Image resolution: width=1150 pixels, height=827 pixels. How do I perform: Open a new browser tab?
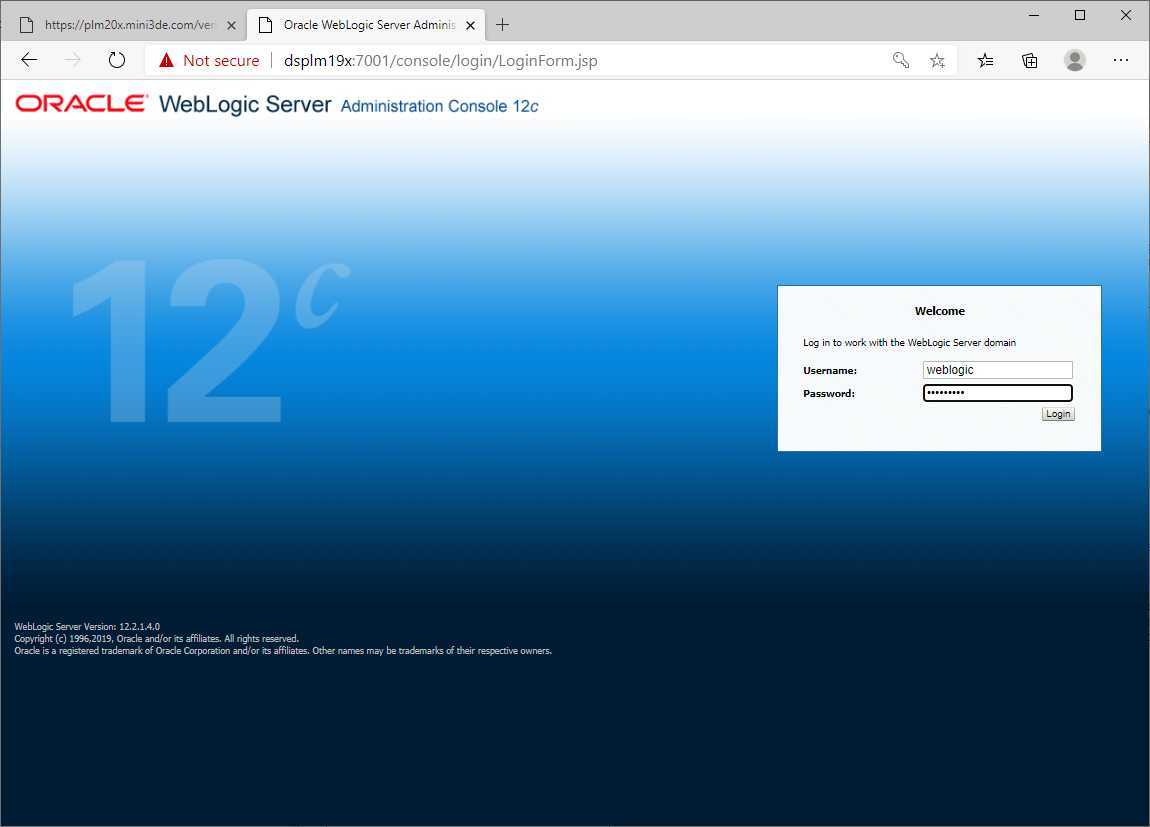tap(502, 25)
